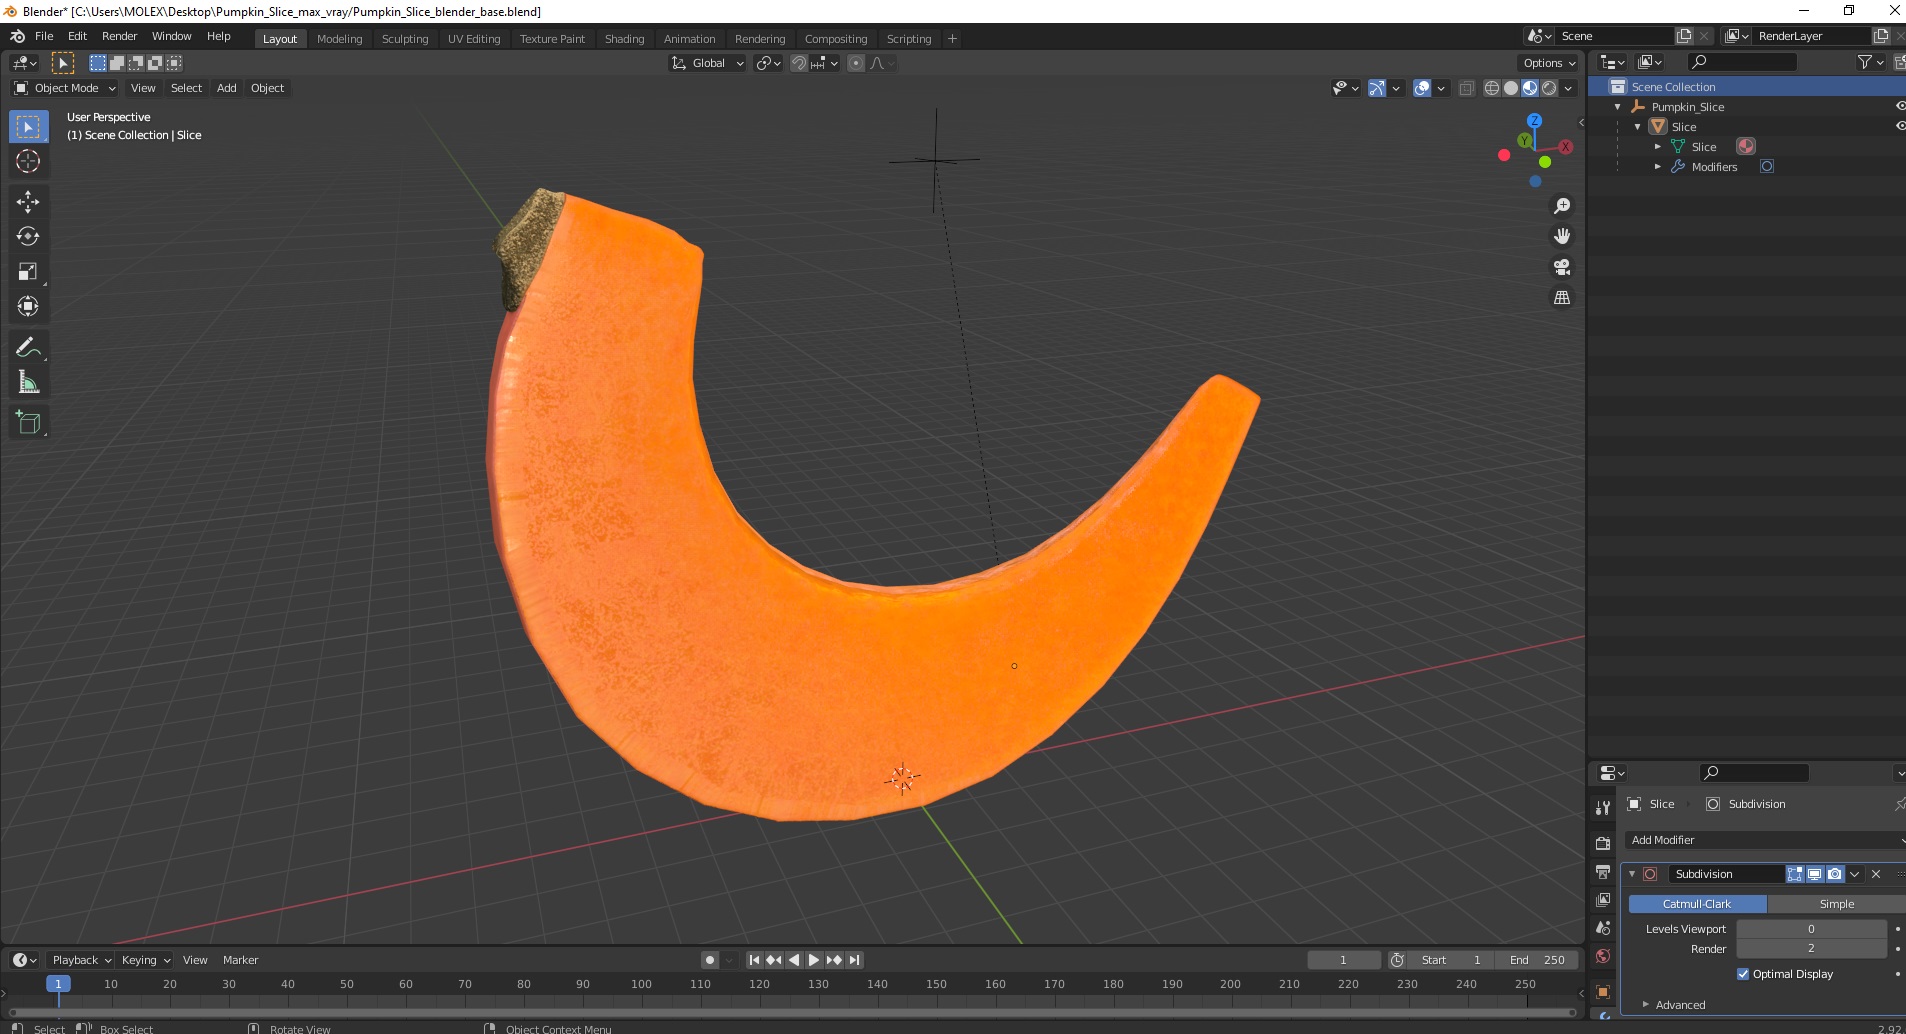Adjust the Levels Viewport value field
Image resolution: width=1906 pixels, height=1034 pixels.
point(1811,929)
